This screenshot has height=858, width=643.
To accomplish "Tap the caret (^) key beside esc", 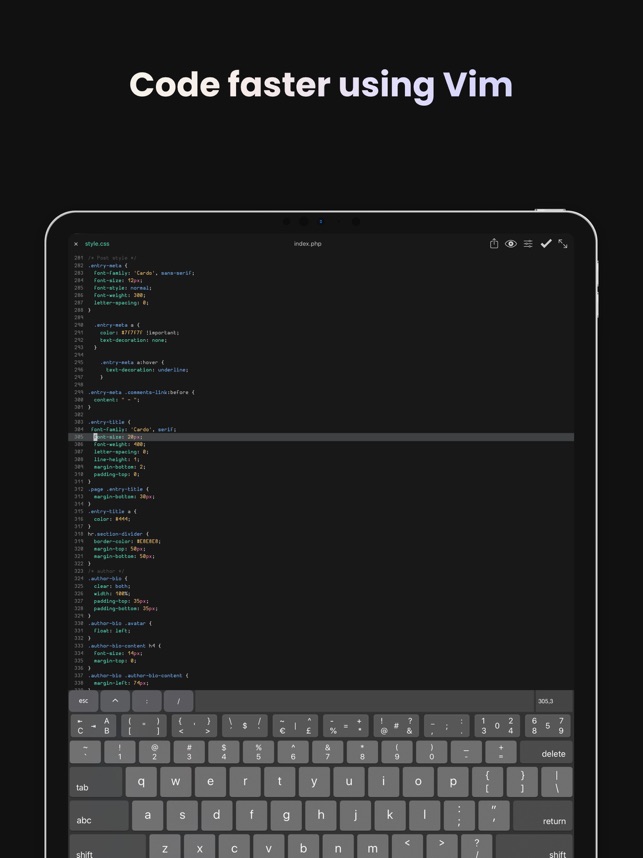I will click(x=115, y=701).
